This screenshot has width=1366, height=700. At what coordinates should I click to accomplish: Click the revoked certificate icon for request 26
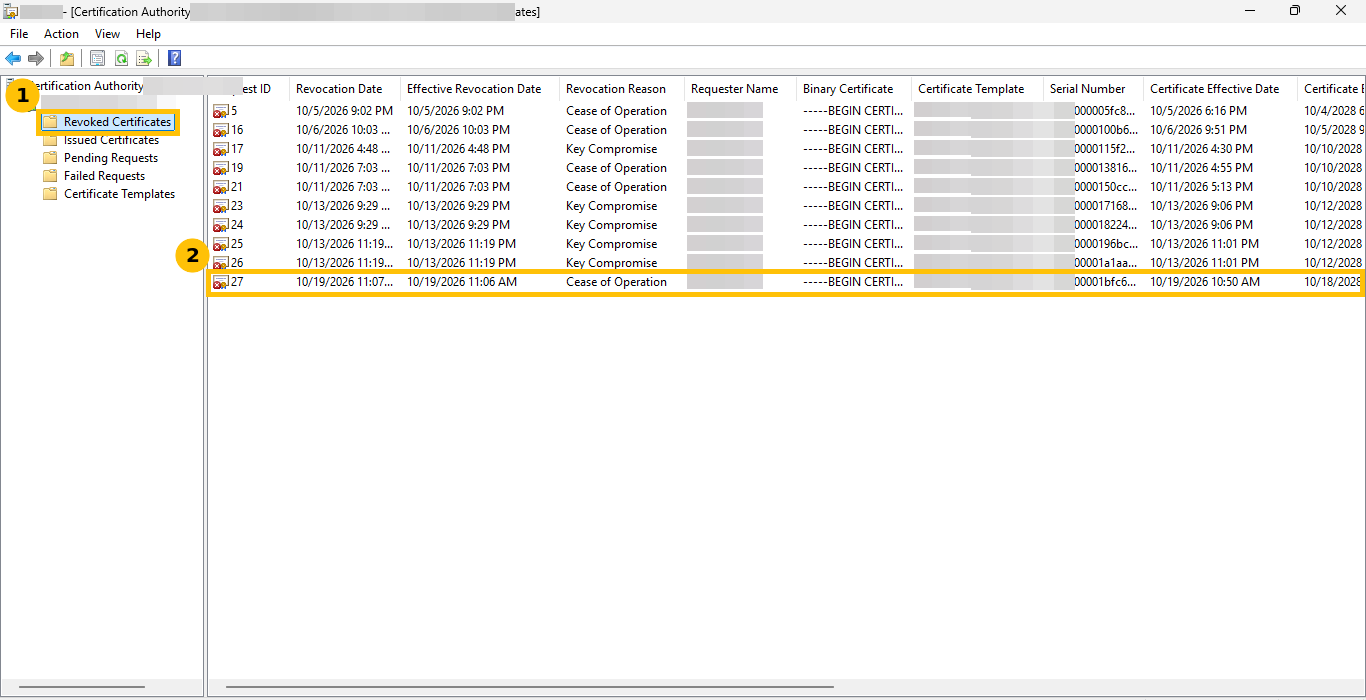tap(220, 263)
